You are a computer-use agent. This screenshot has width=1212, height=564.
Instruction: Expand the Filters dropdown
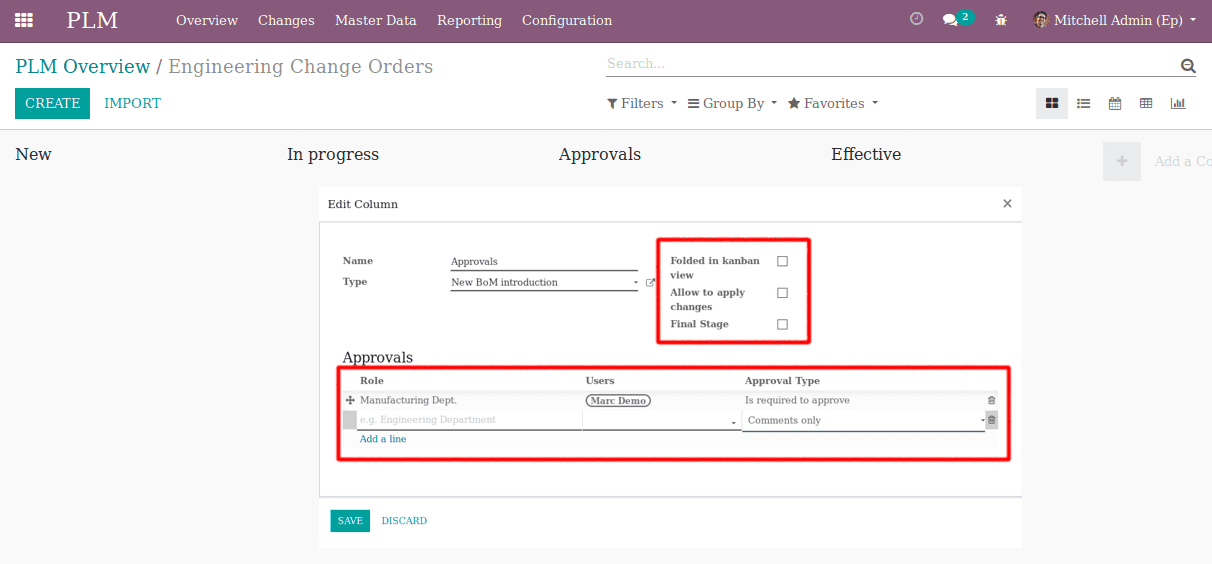[x=642, y=103]
